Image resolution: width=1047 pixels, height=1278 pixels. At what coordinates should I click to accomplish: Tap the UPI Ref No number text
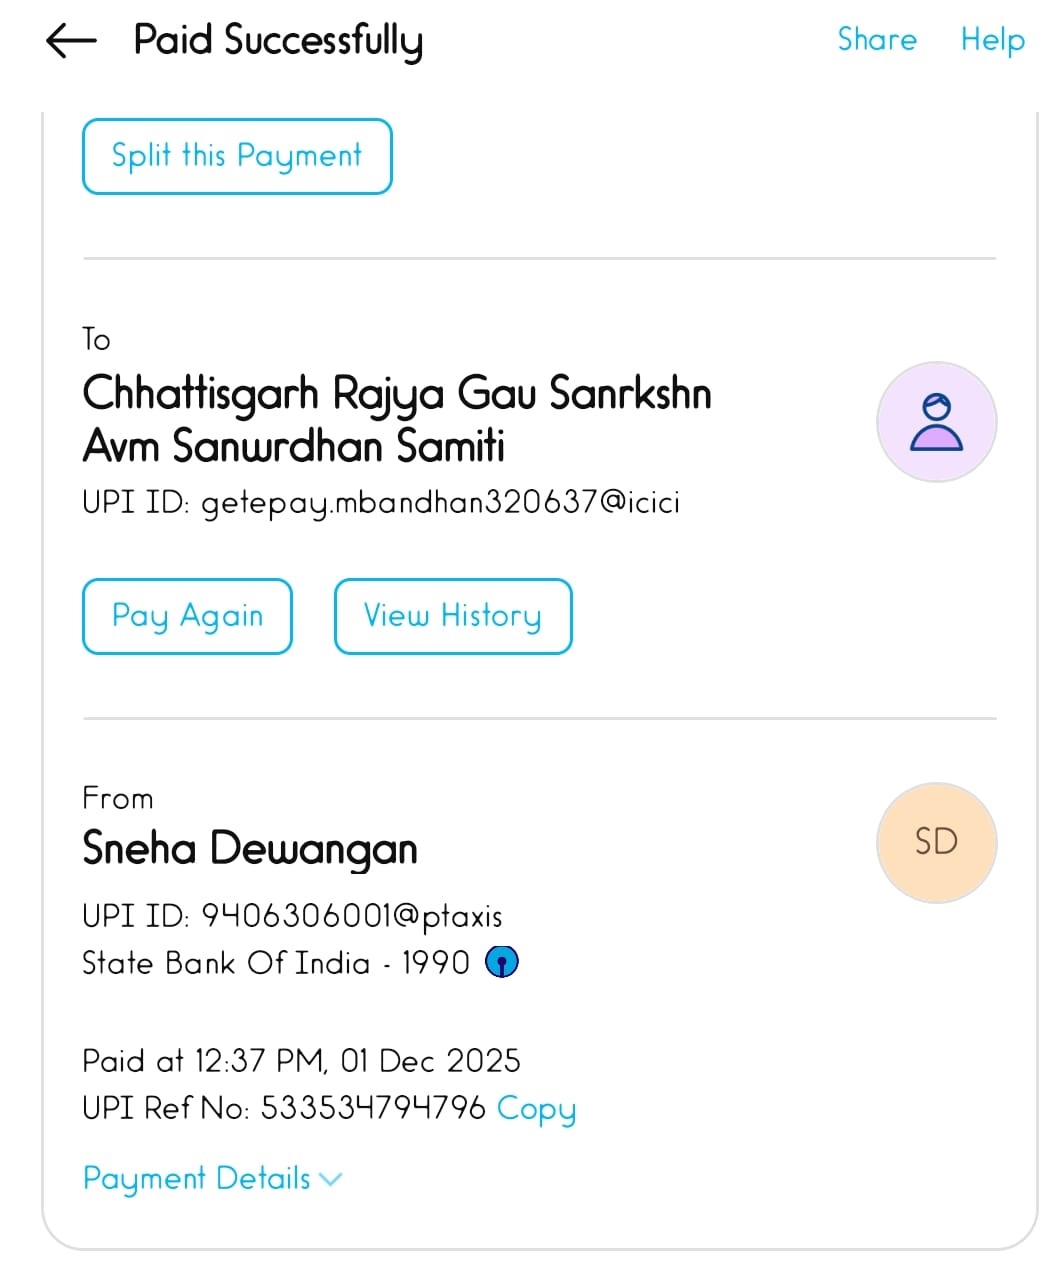click(372, 1108)
